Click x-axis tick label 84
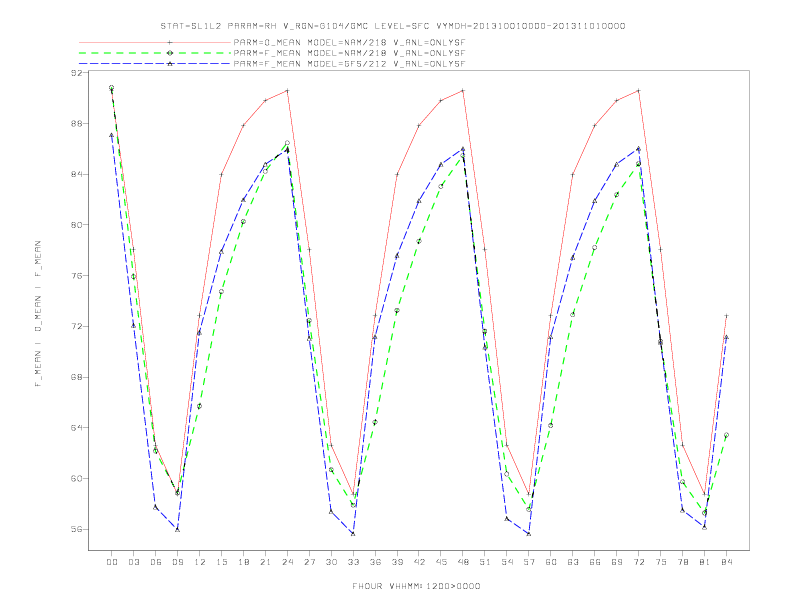792x612 pixels. pos(727,562)
